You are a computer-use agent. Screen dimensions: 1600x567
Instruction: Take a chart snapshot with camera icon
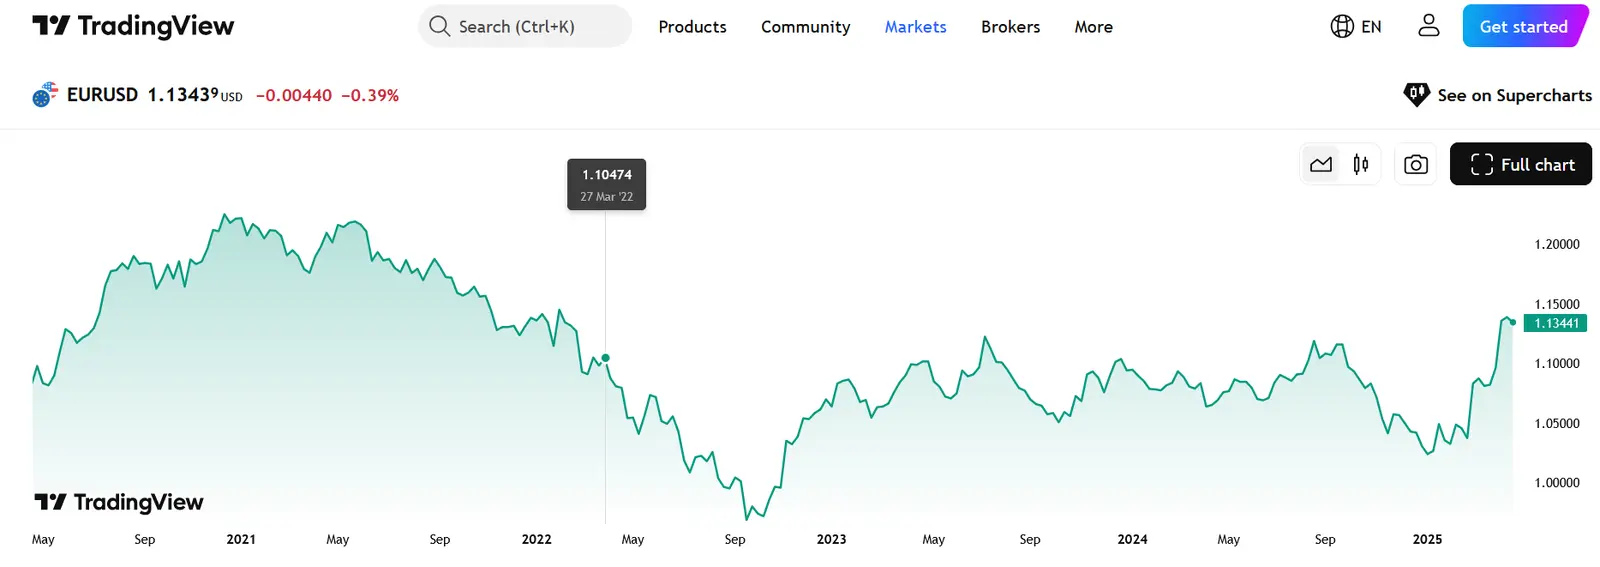click(x=1416, y=165)
